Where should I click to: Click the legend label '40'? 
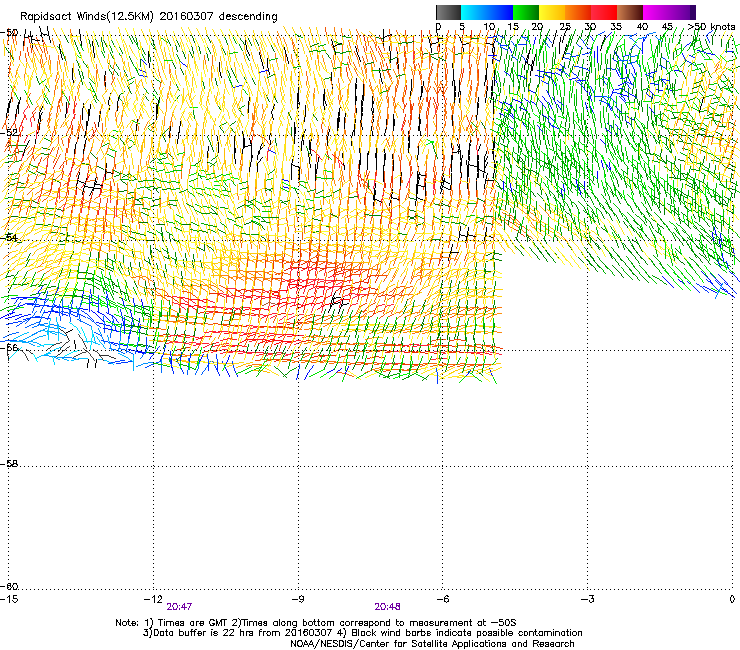[x=642, y=26]
